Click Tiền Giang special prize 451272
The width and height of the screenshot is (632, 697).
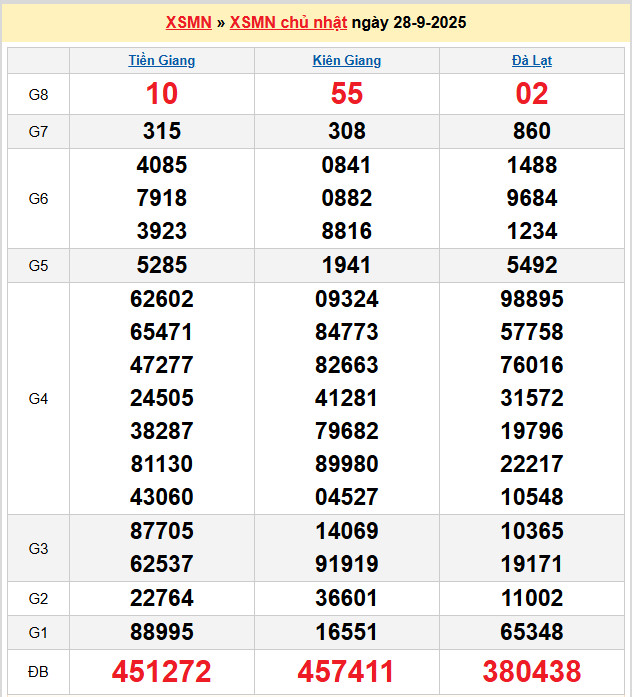pyautogui.click(x=162, y=671)
